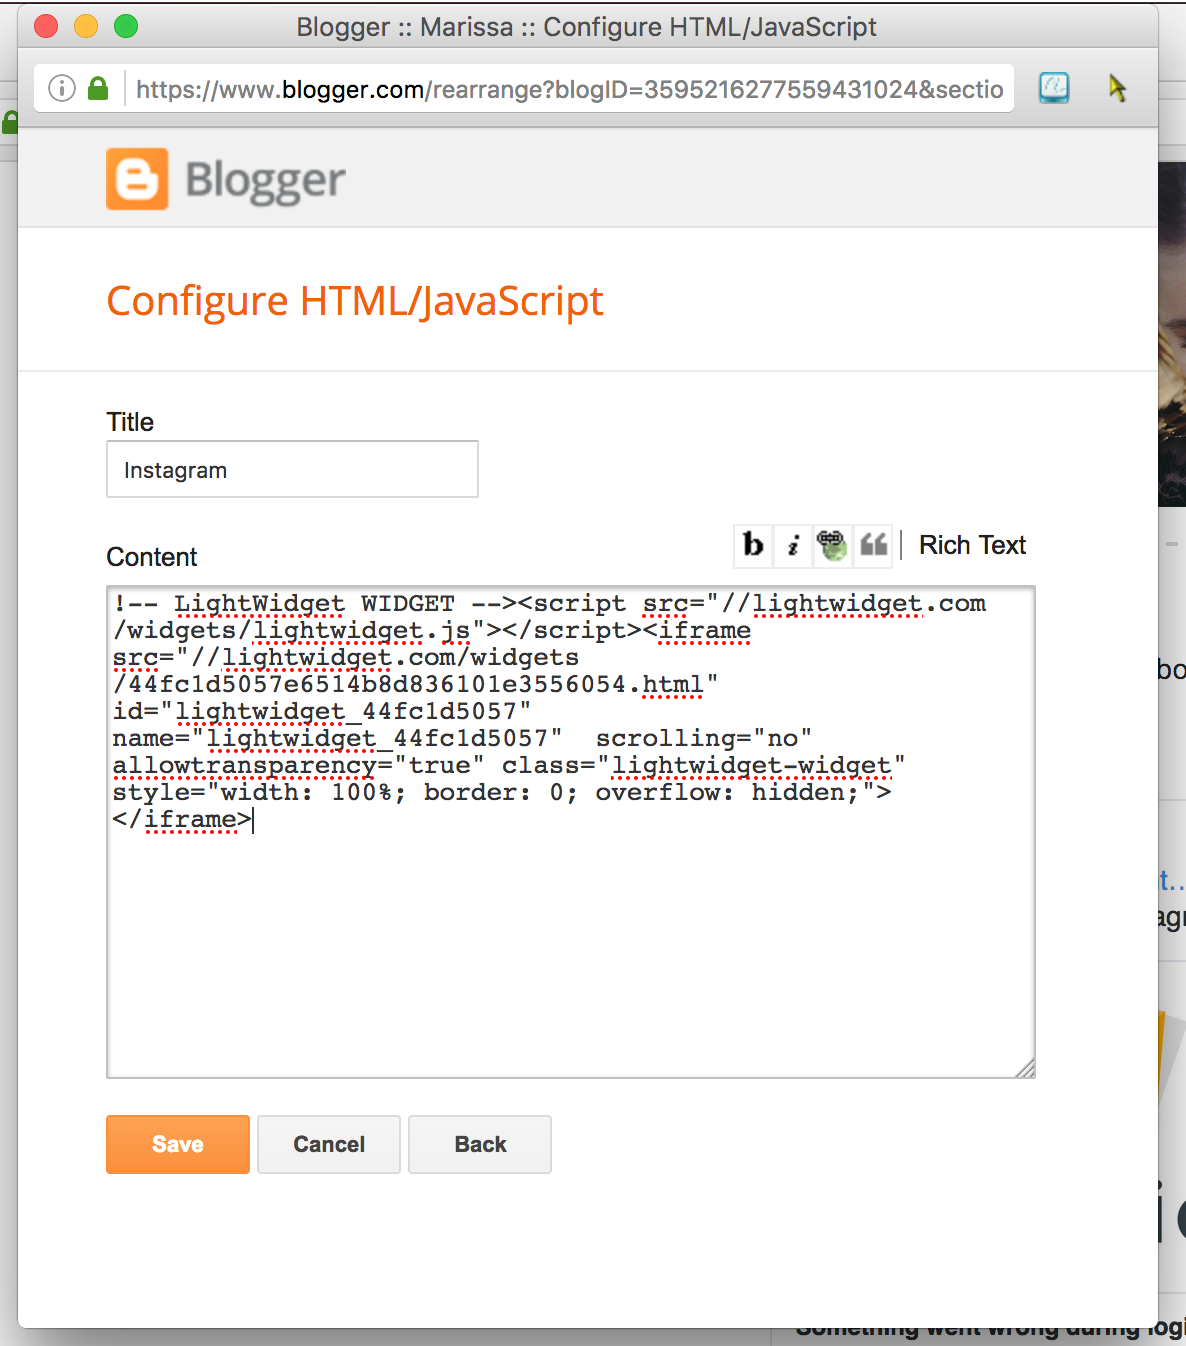Grab the text area resize handle
Viewport: 1186px width, 1346px height.
(1025, 1068)
